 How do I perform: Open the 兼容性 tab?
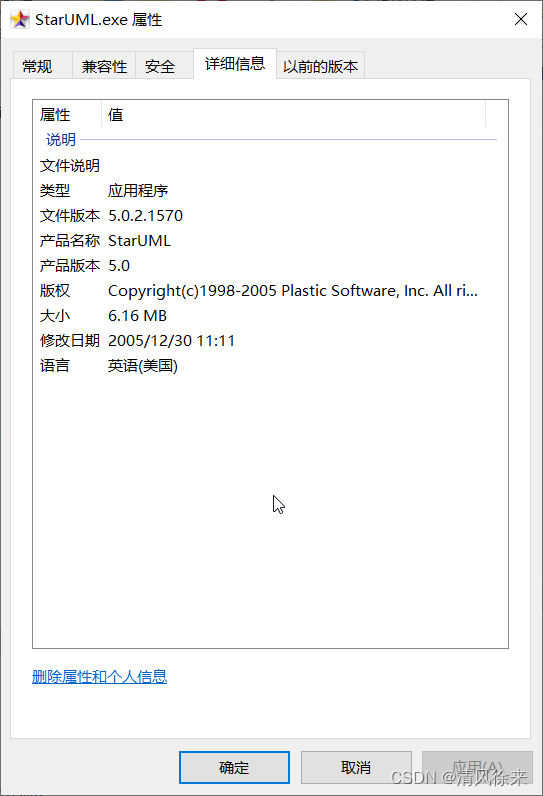[x=104, y=66]
